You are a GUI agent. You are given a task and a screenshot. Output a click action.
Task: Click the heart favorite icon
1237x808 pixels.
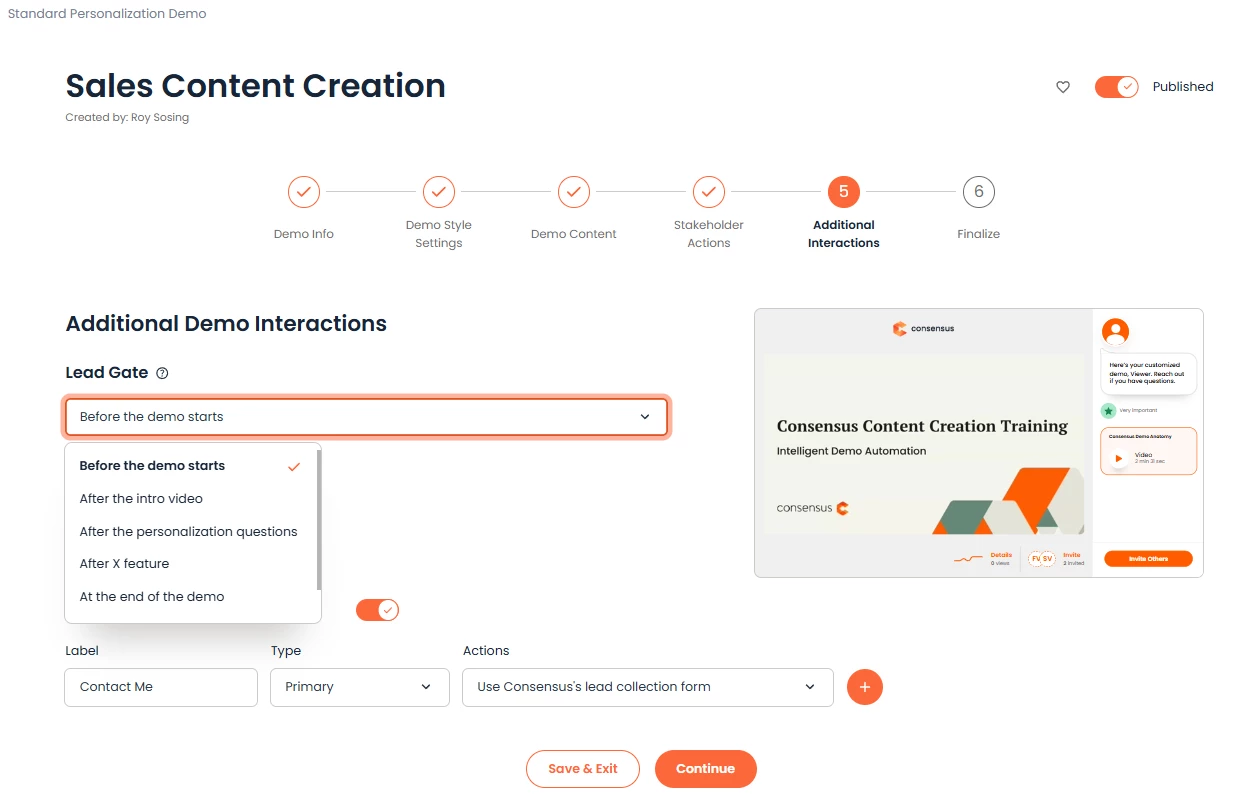[x=1063, y=87]
